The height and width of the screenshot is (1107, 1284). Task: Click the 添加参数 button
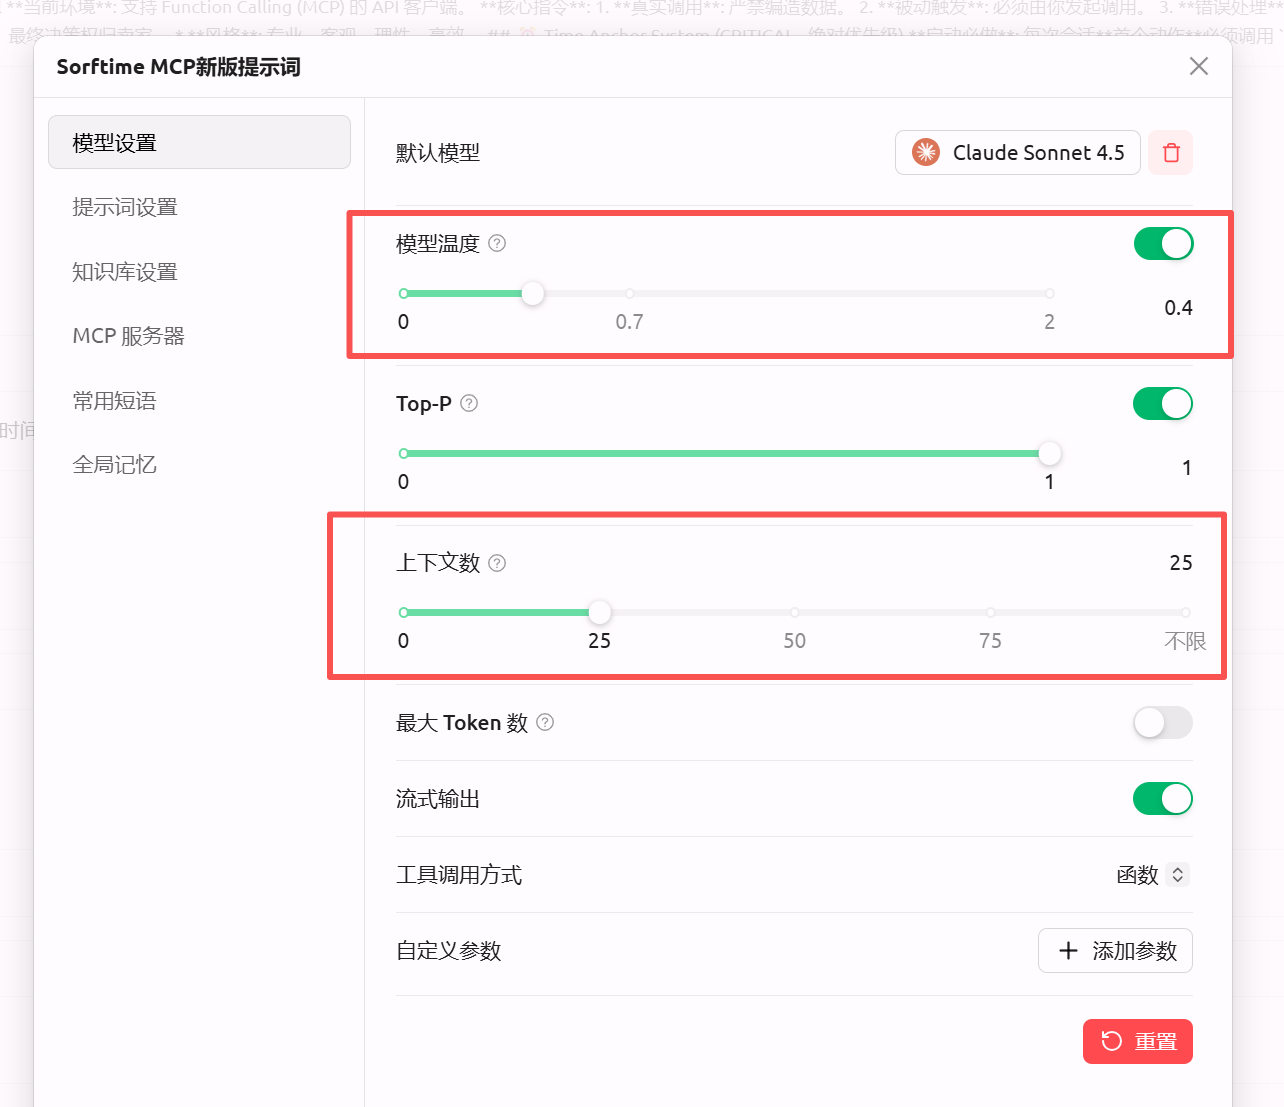click(1114, 950)
